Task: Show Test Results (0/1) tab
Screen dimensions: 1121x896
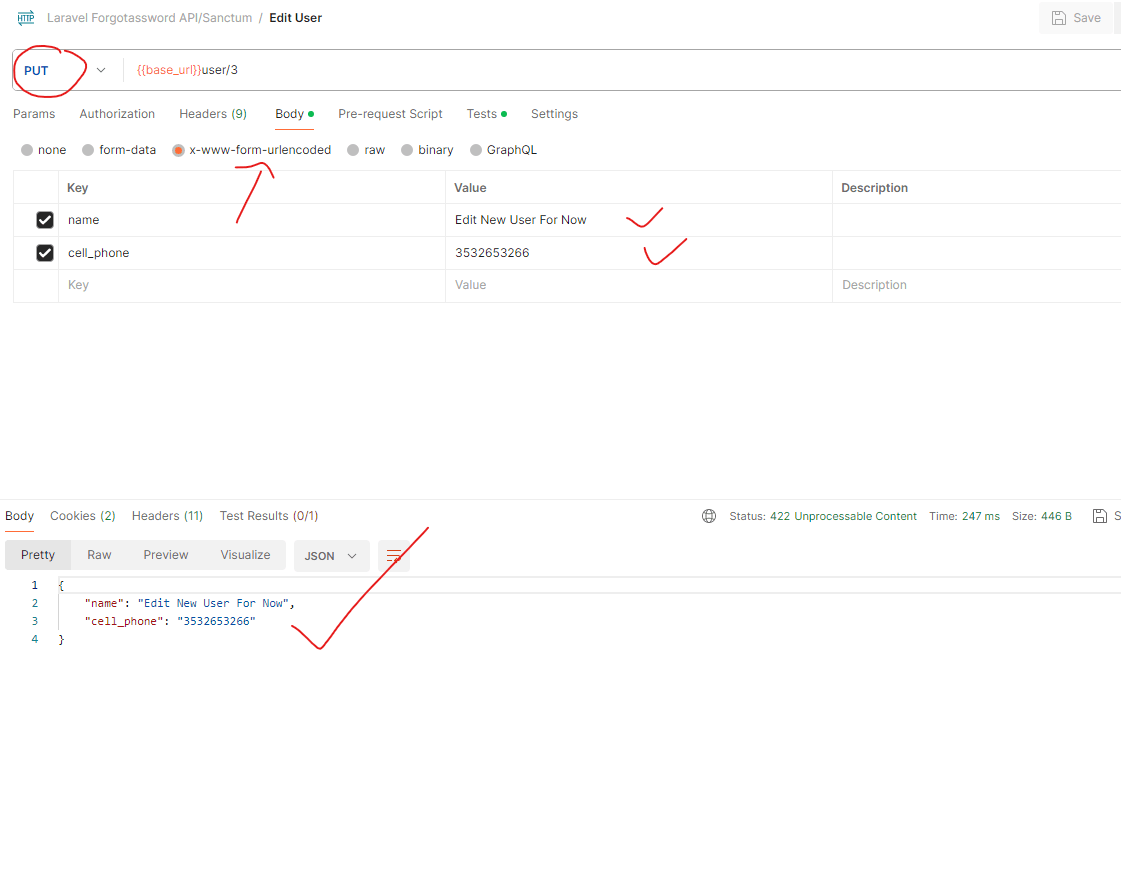Action: 269,516
